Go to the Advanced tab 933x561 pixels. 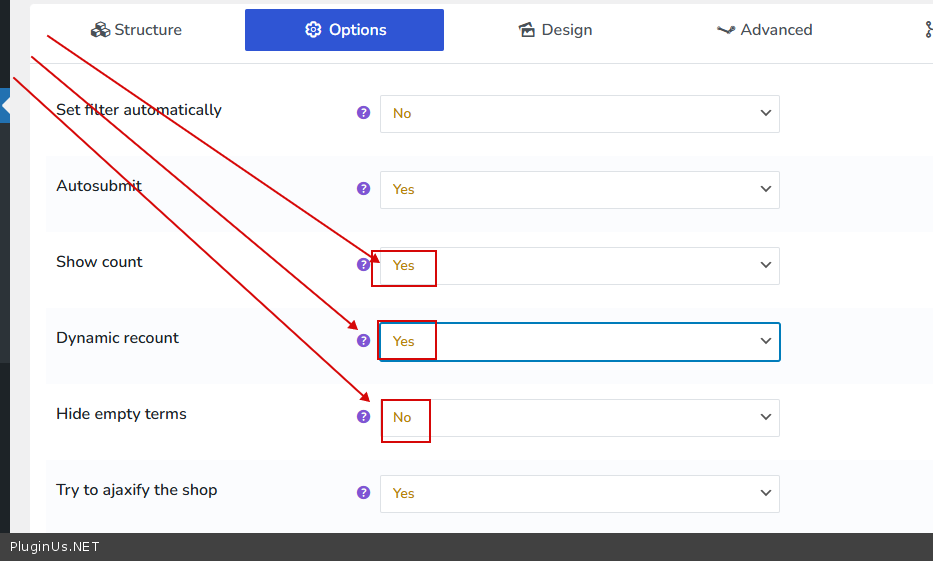pos(764,30)
